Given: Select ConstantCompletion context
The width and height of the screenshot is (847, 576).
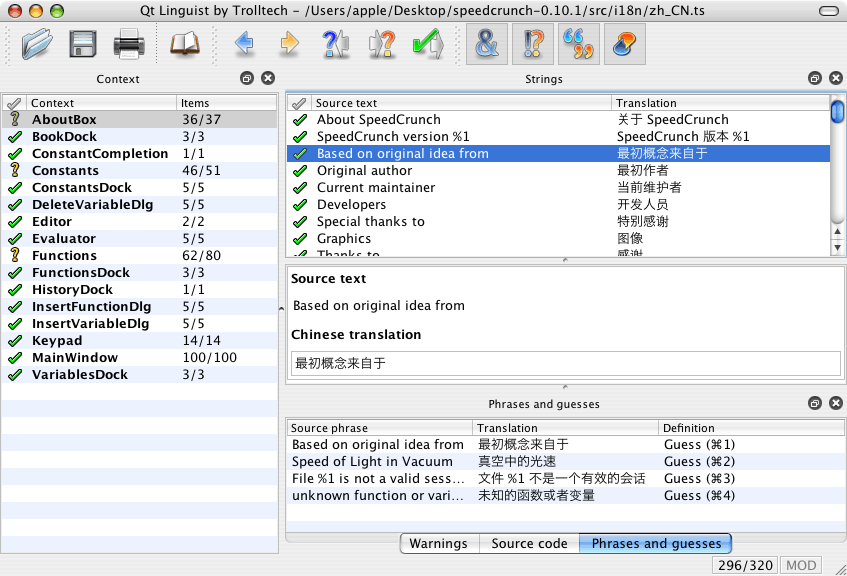Looking at the screenshot, I should [x=139, y=153].
